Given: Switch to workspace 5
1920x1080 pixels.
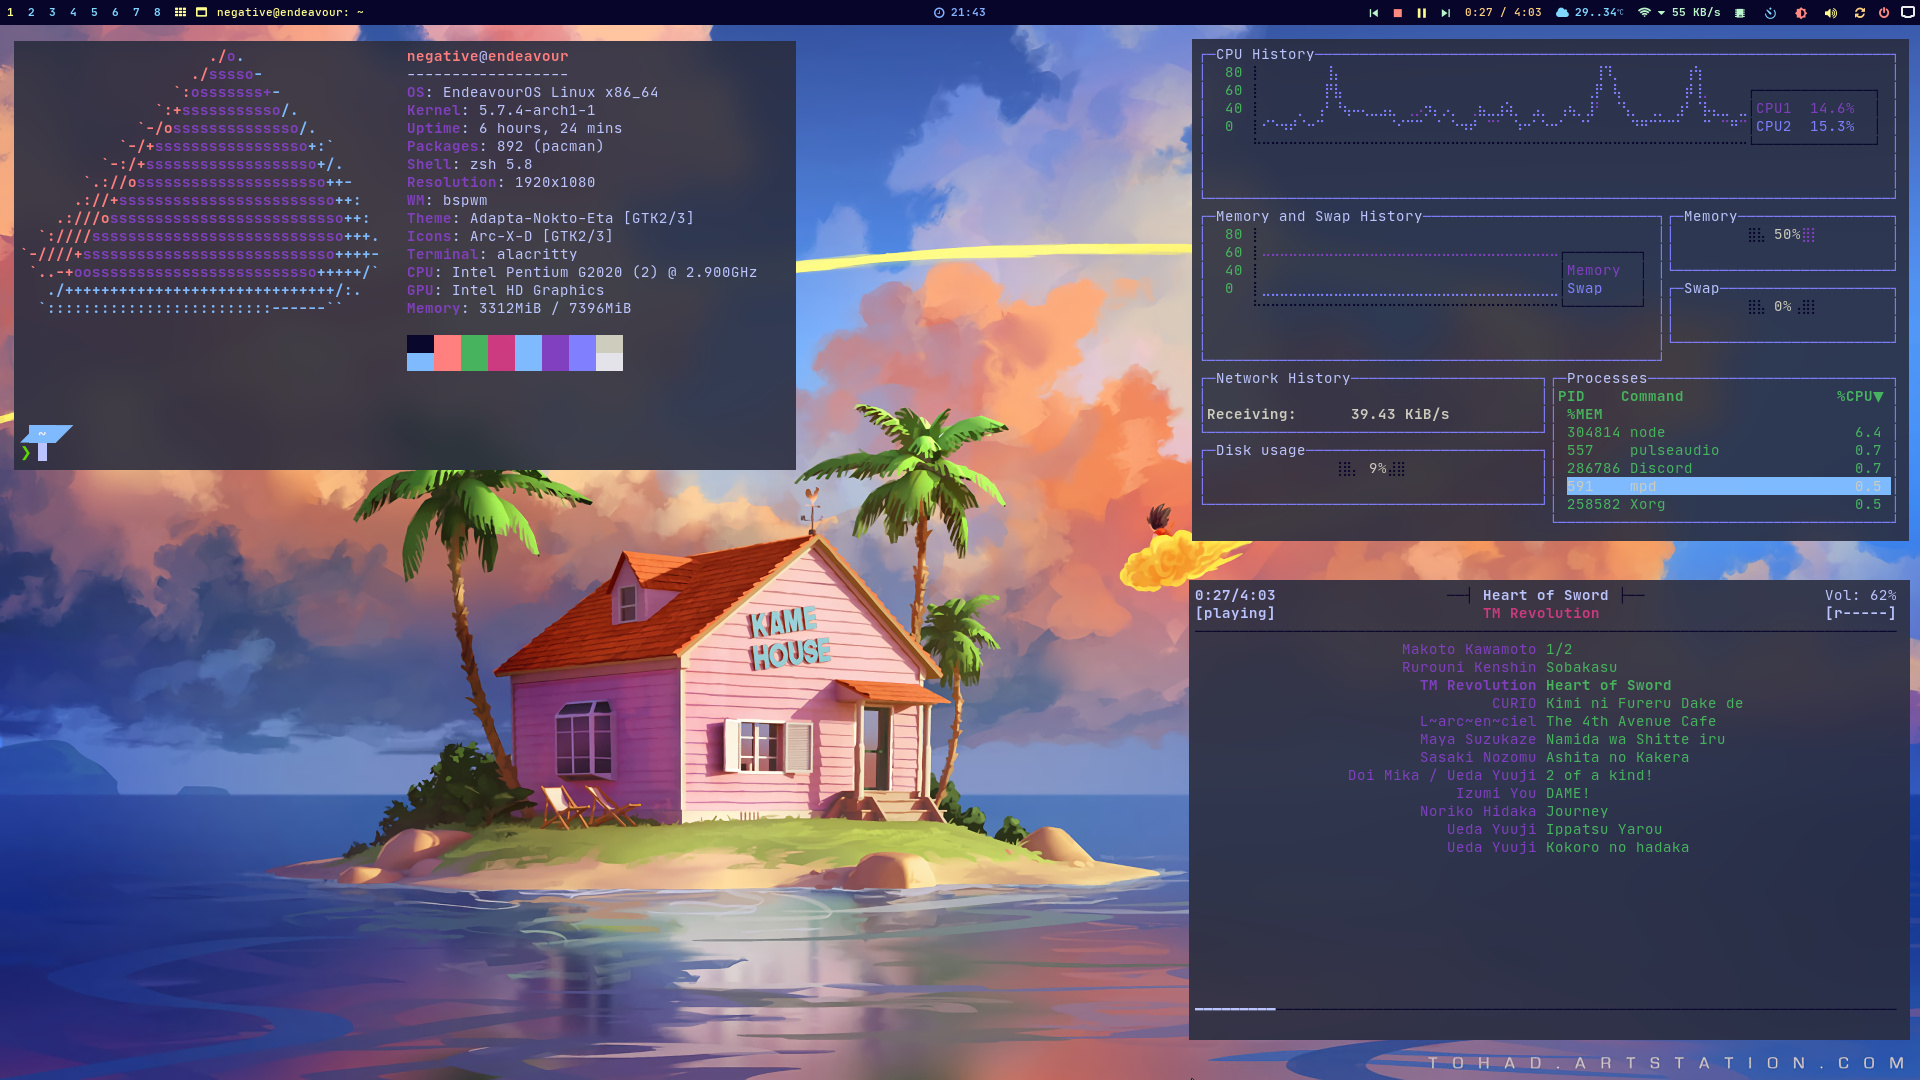Looking at the screenshot, I should tap(94, 12).
